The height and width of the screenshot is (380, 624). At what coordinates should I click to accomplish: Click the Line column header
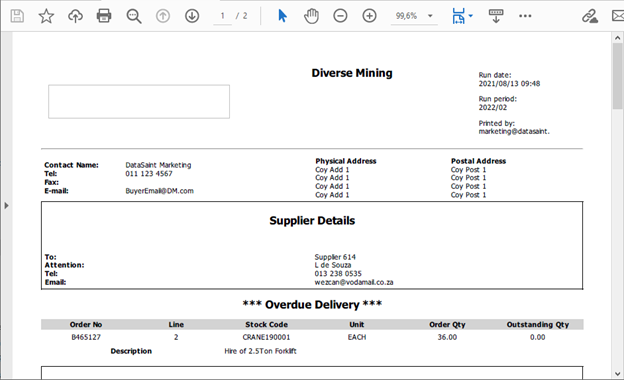[176, 325]
